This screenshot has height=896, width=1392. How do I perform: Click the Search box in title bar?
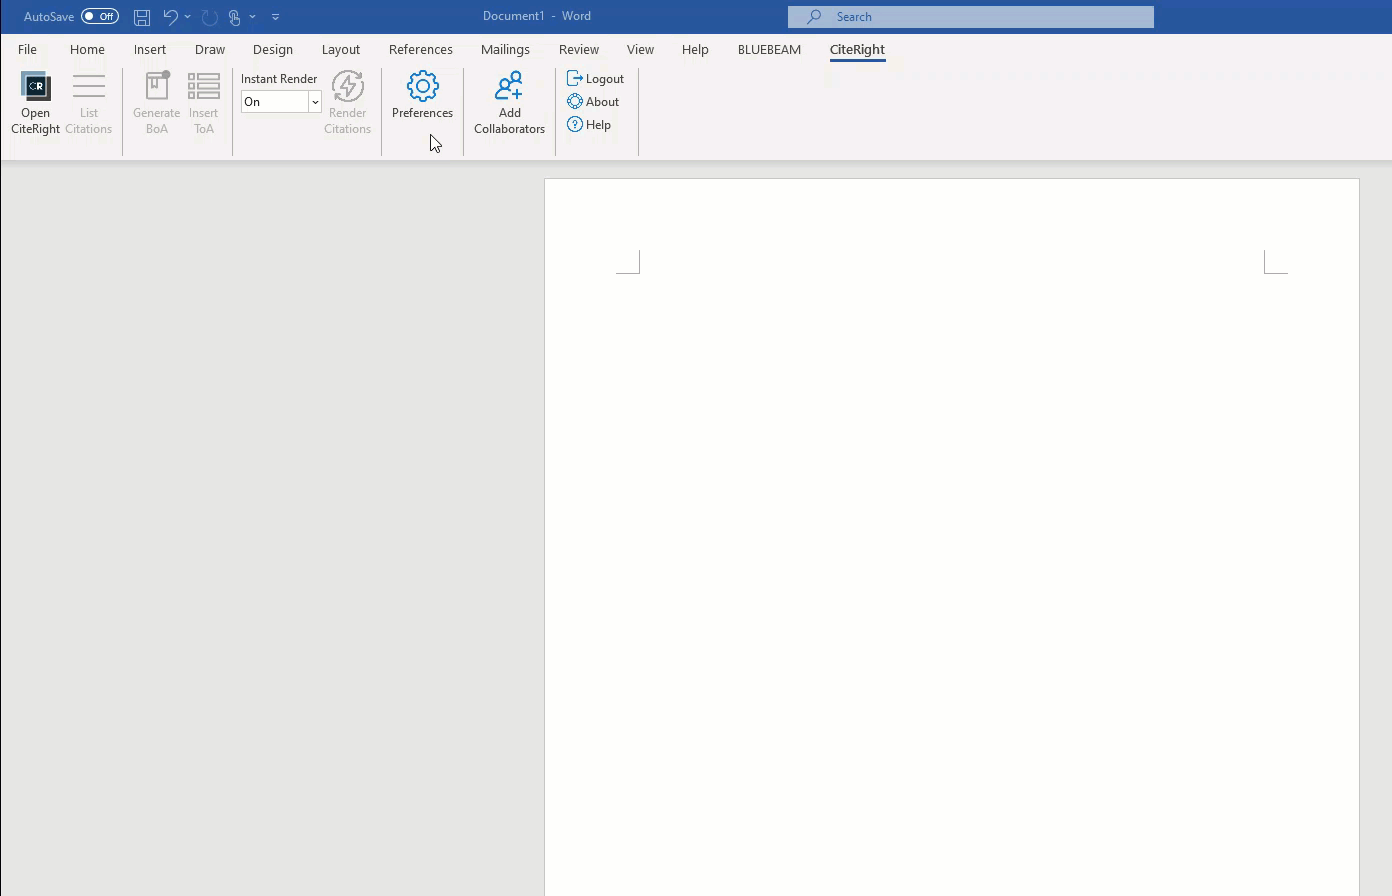point(971,17)
